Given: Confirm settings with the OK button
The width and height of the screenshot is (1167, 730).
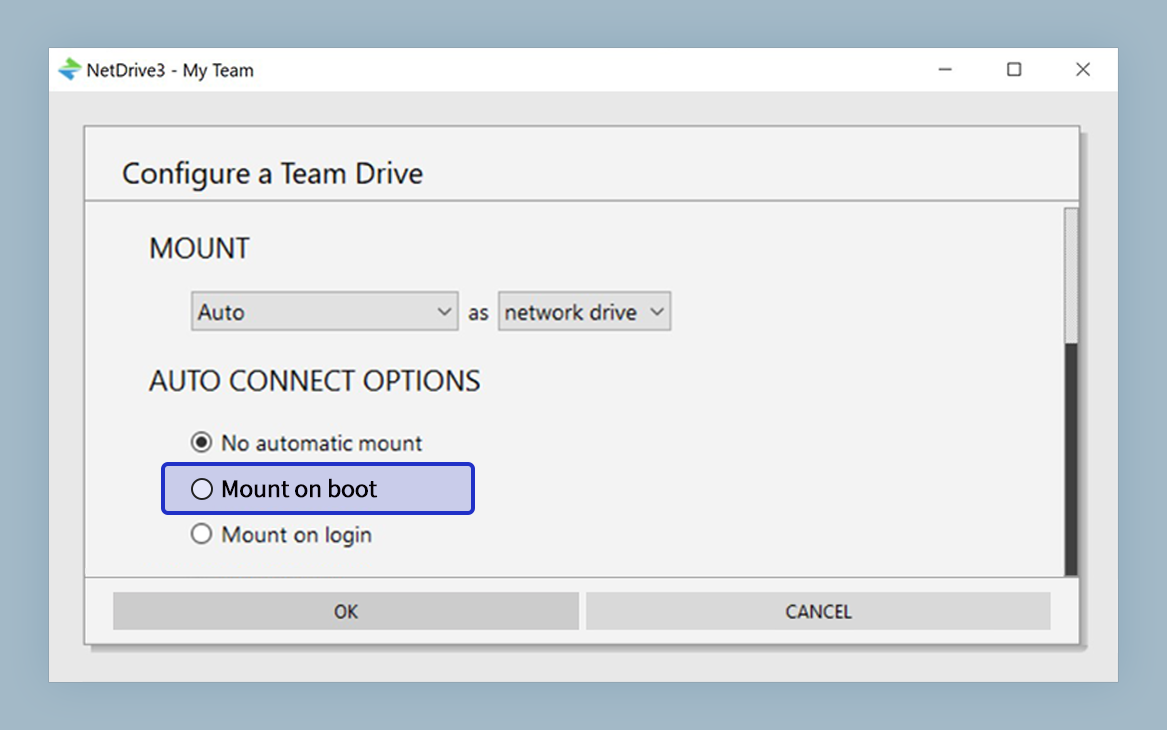Looking at the screenshot, I should [345, 611].
